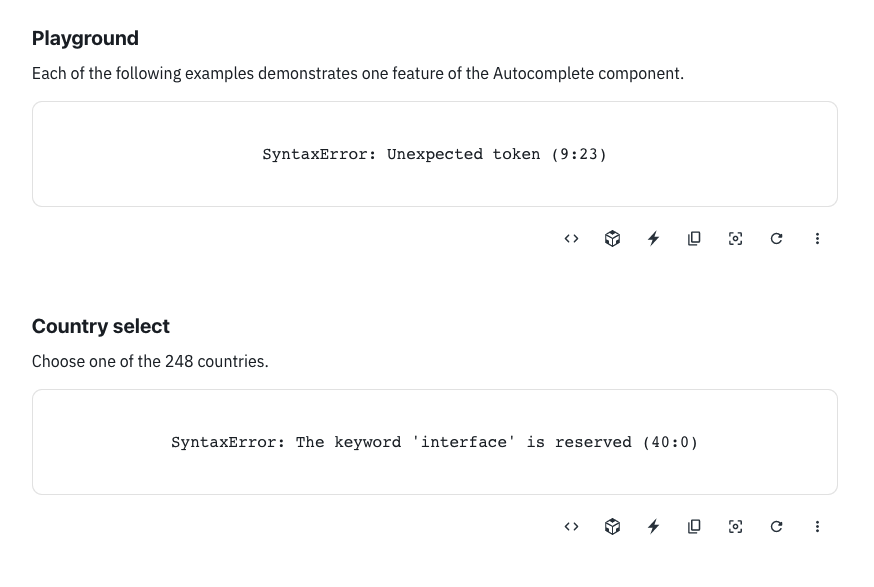This screenshot has height=587, width=874.
Task: Click the 'Choose one of the 248 countries' text
Action: 150,361
